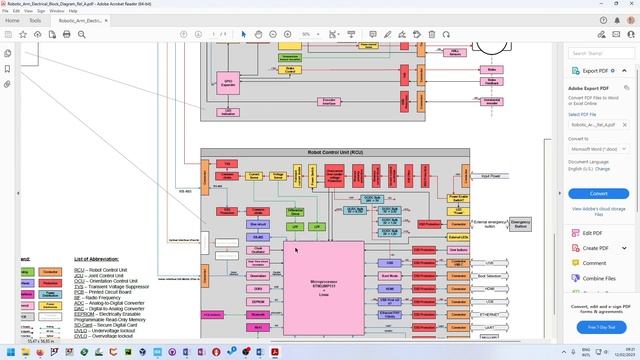The image size is (640, 360).
Task: Show hidden system tray icons
Action: coord(564,352)
